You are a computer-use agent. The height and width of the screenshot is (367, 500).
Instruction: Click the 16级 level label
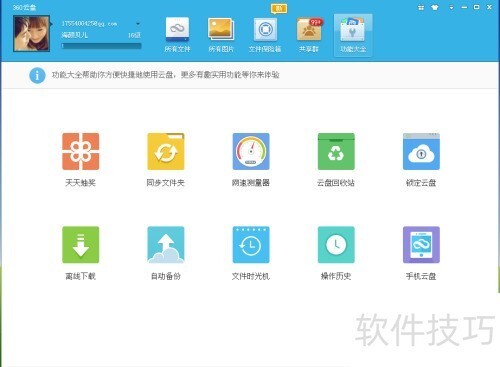tap(134, 35)
